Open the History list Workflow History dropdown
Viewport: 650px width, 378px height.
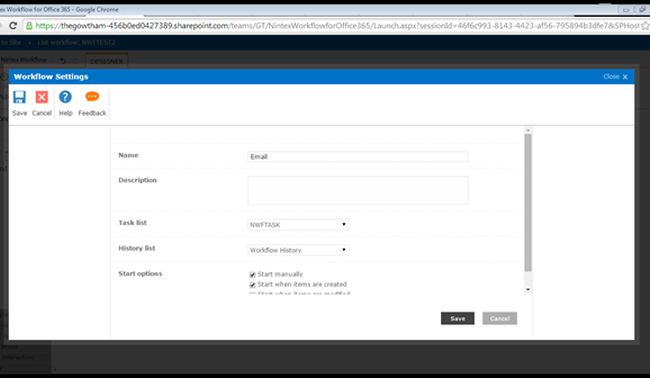pos(298,250)
